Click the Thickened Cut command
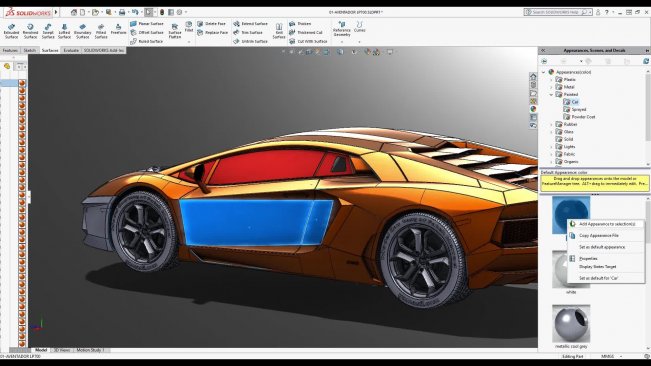 [306, 32]
